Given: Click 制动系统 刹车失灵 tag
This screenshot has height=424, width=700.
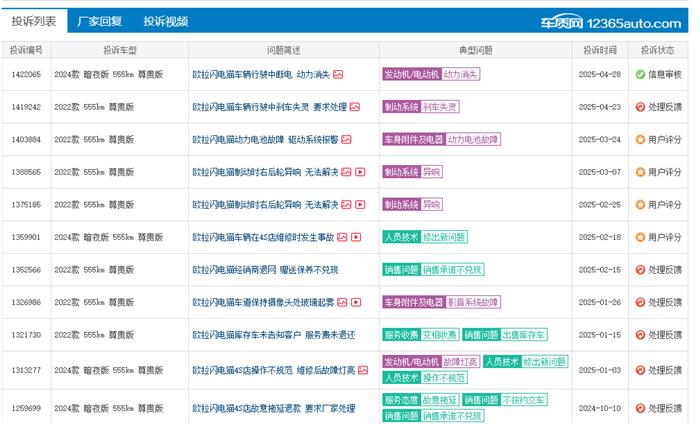Looking at the screenshot, I should point(421,107).
